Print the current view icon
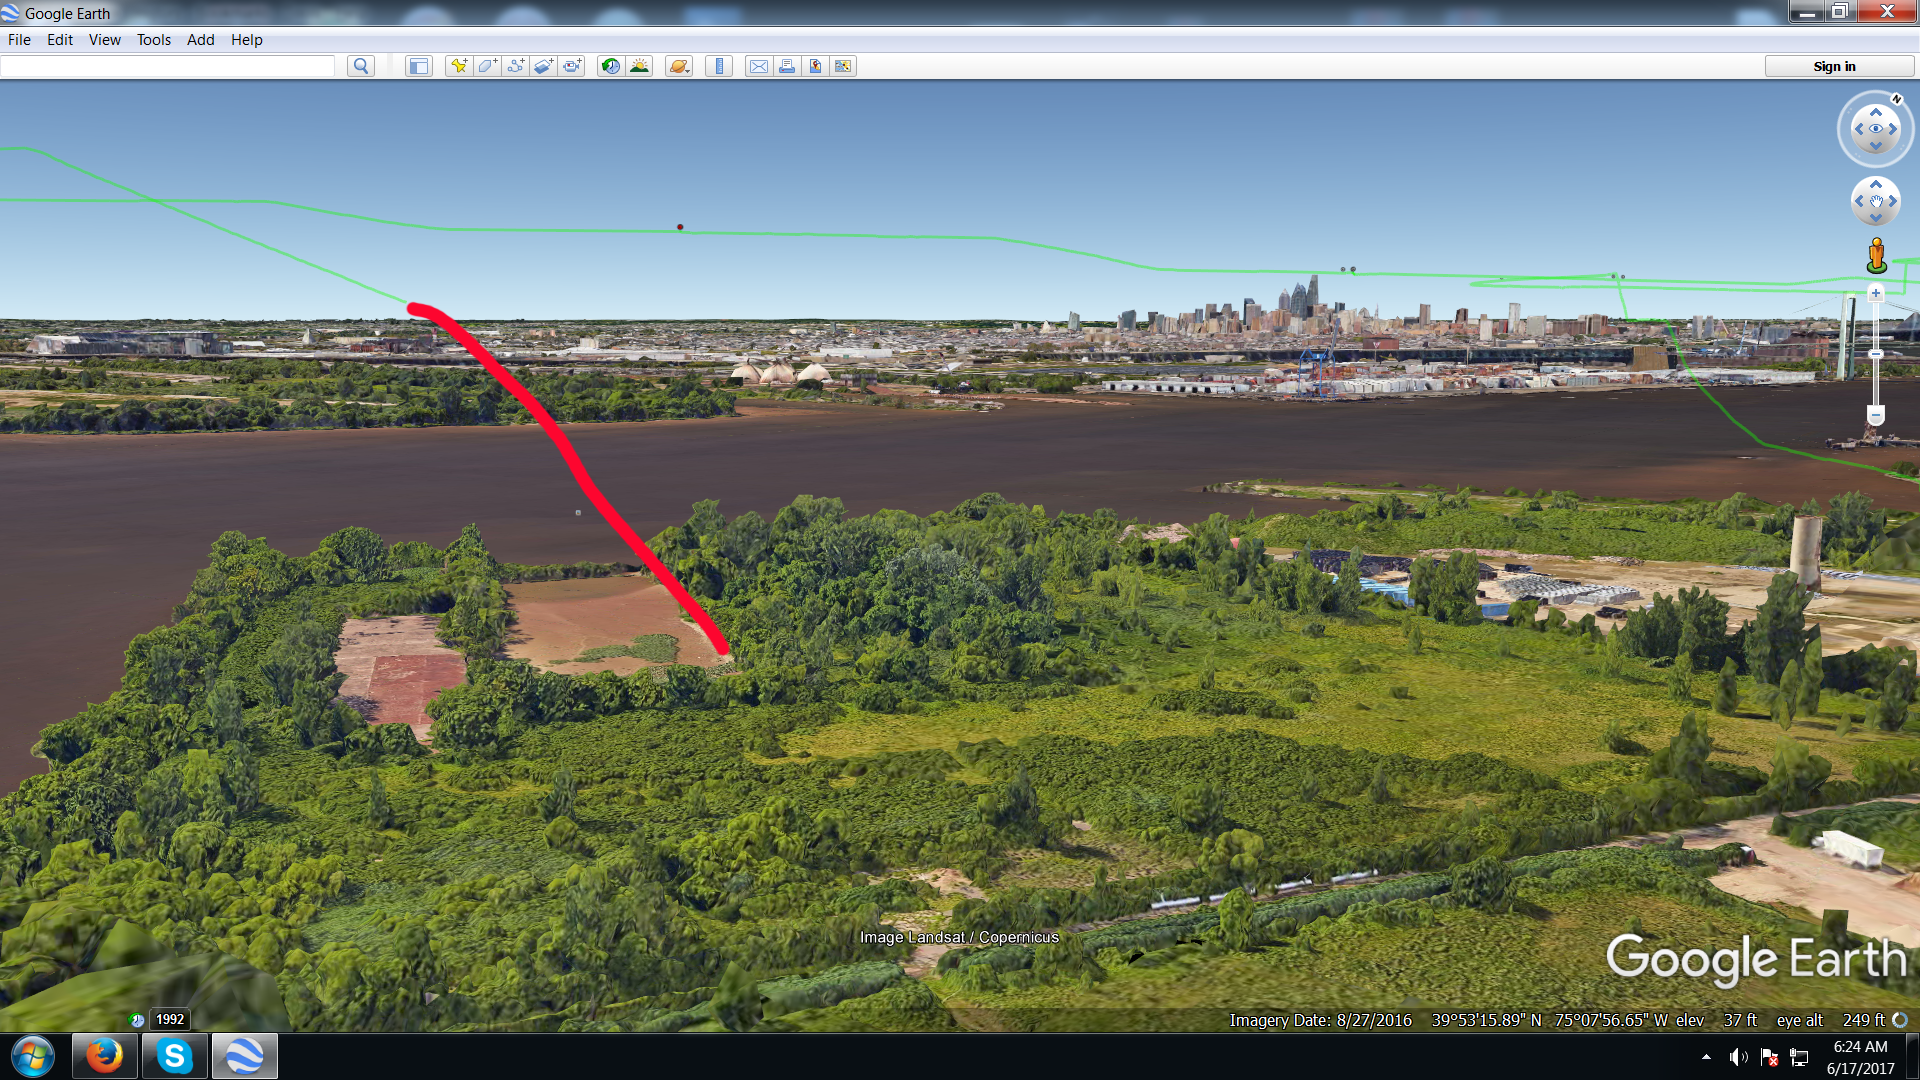The image size is (1920, 1080). pyautogui.click(x=787, y=66)
